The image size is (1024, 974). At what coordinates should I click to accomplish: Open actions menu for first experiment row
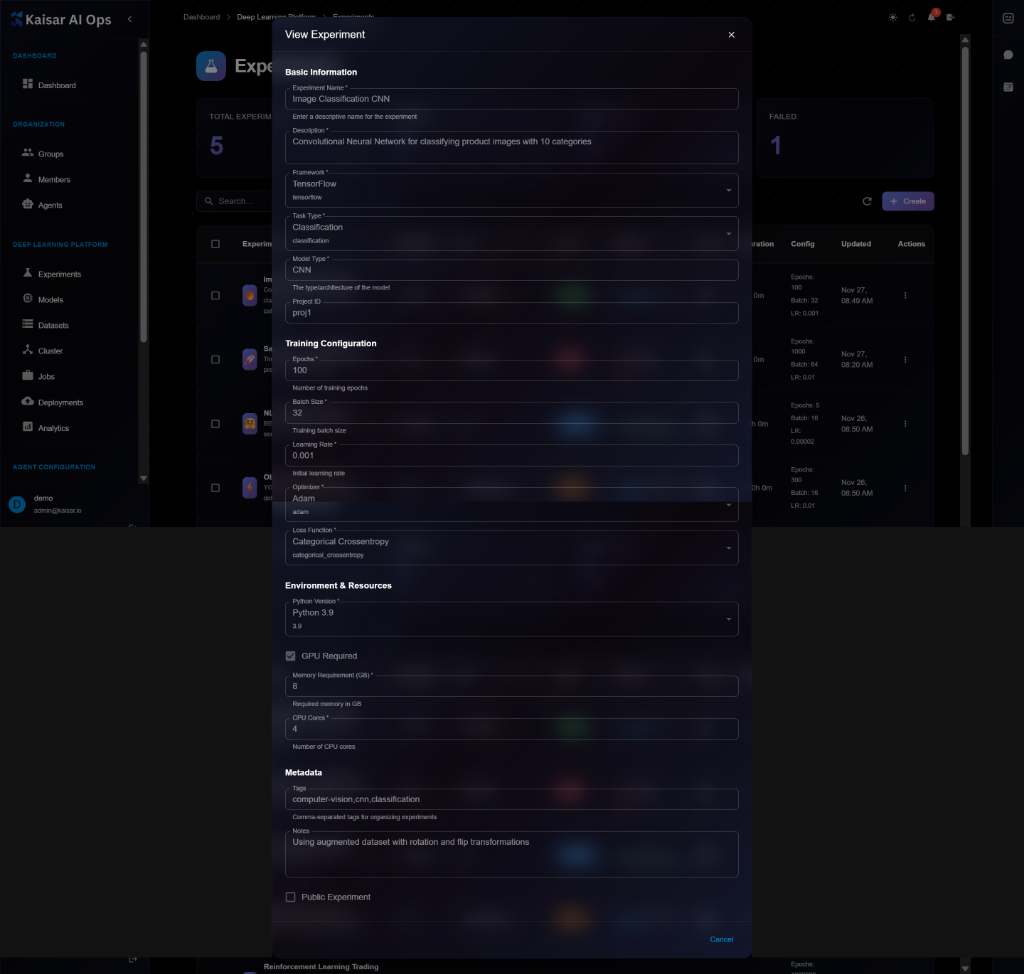905,295
